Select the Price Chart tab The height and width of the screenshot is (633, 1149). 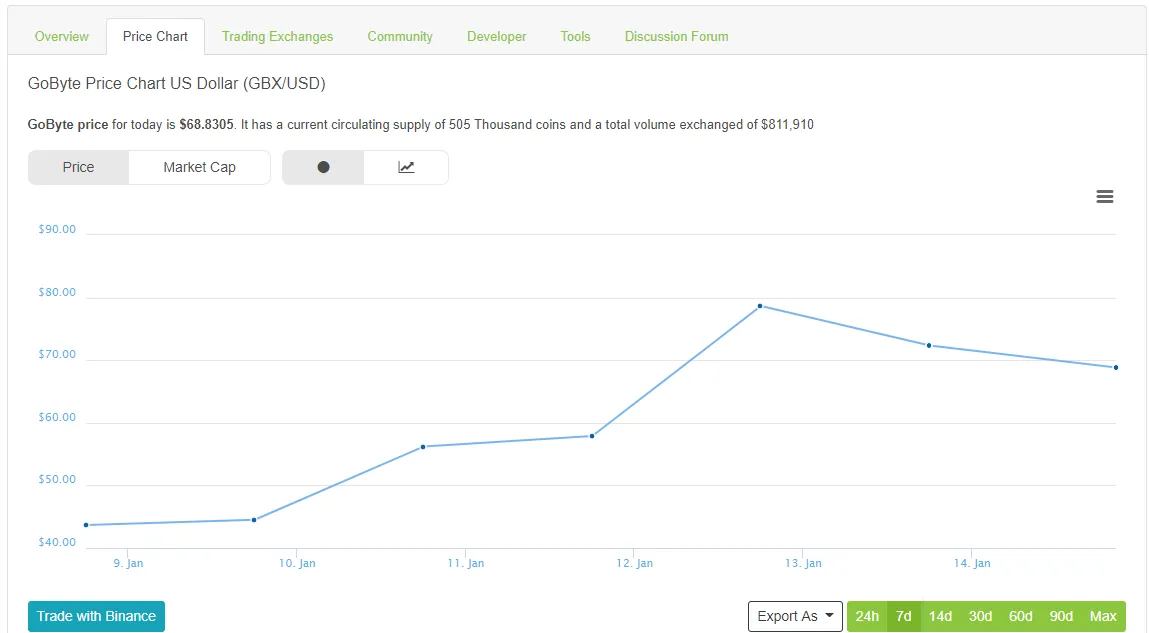tap(155, 37)
